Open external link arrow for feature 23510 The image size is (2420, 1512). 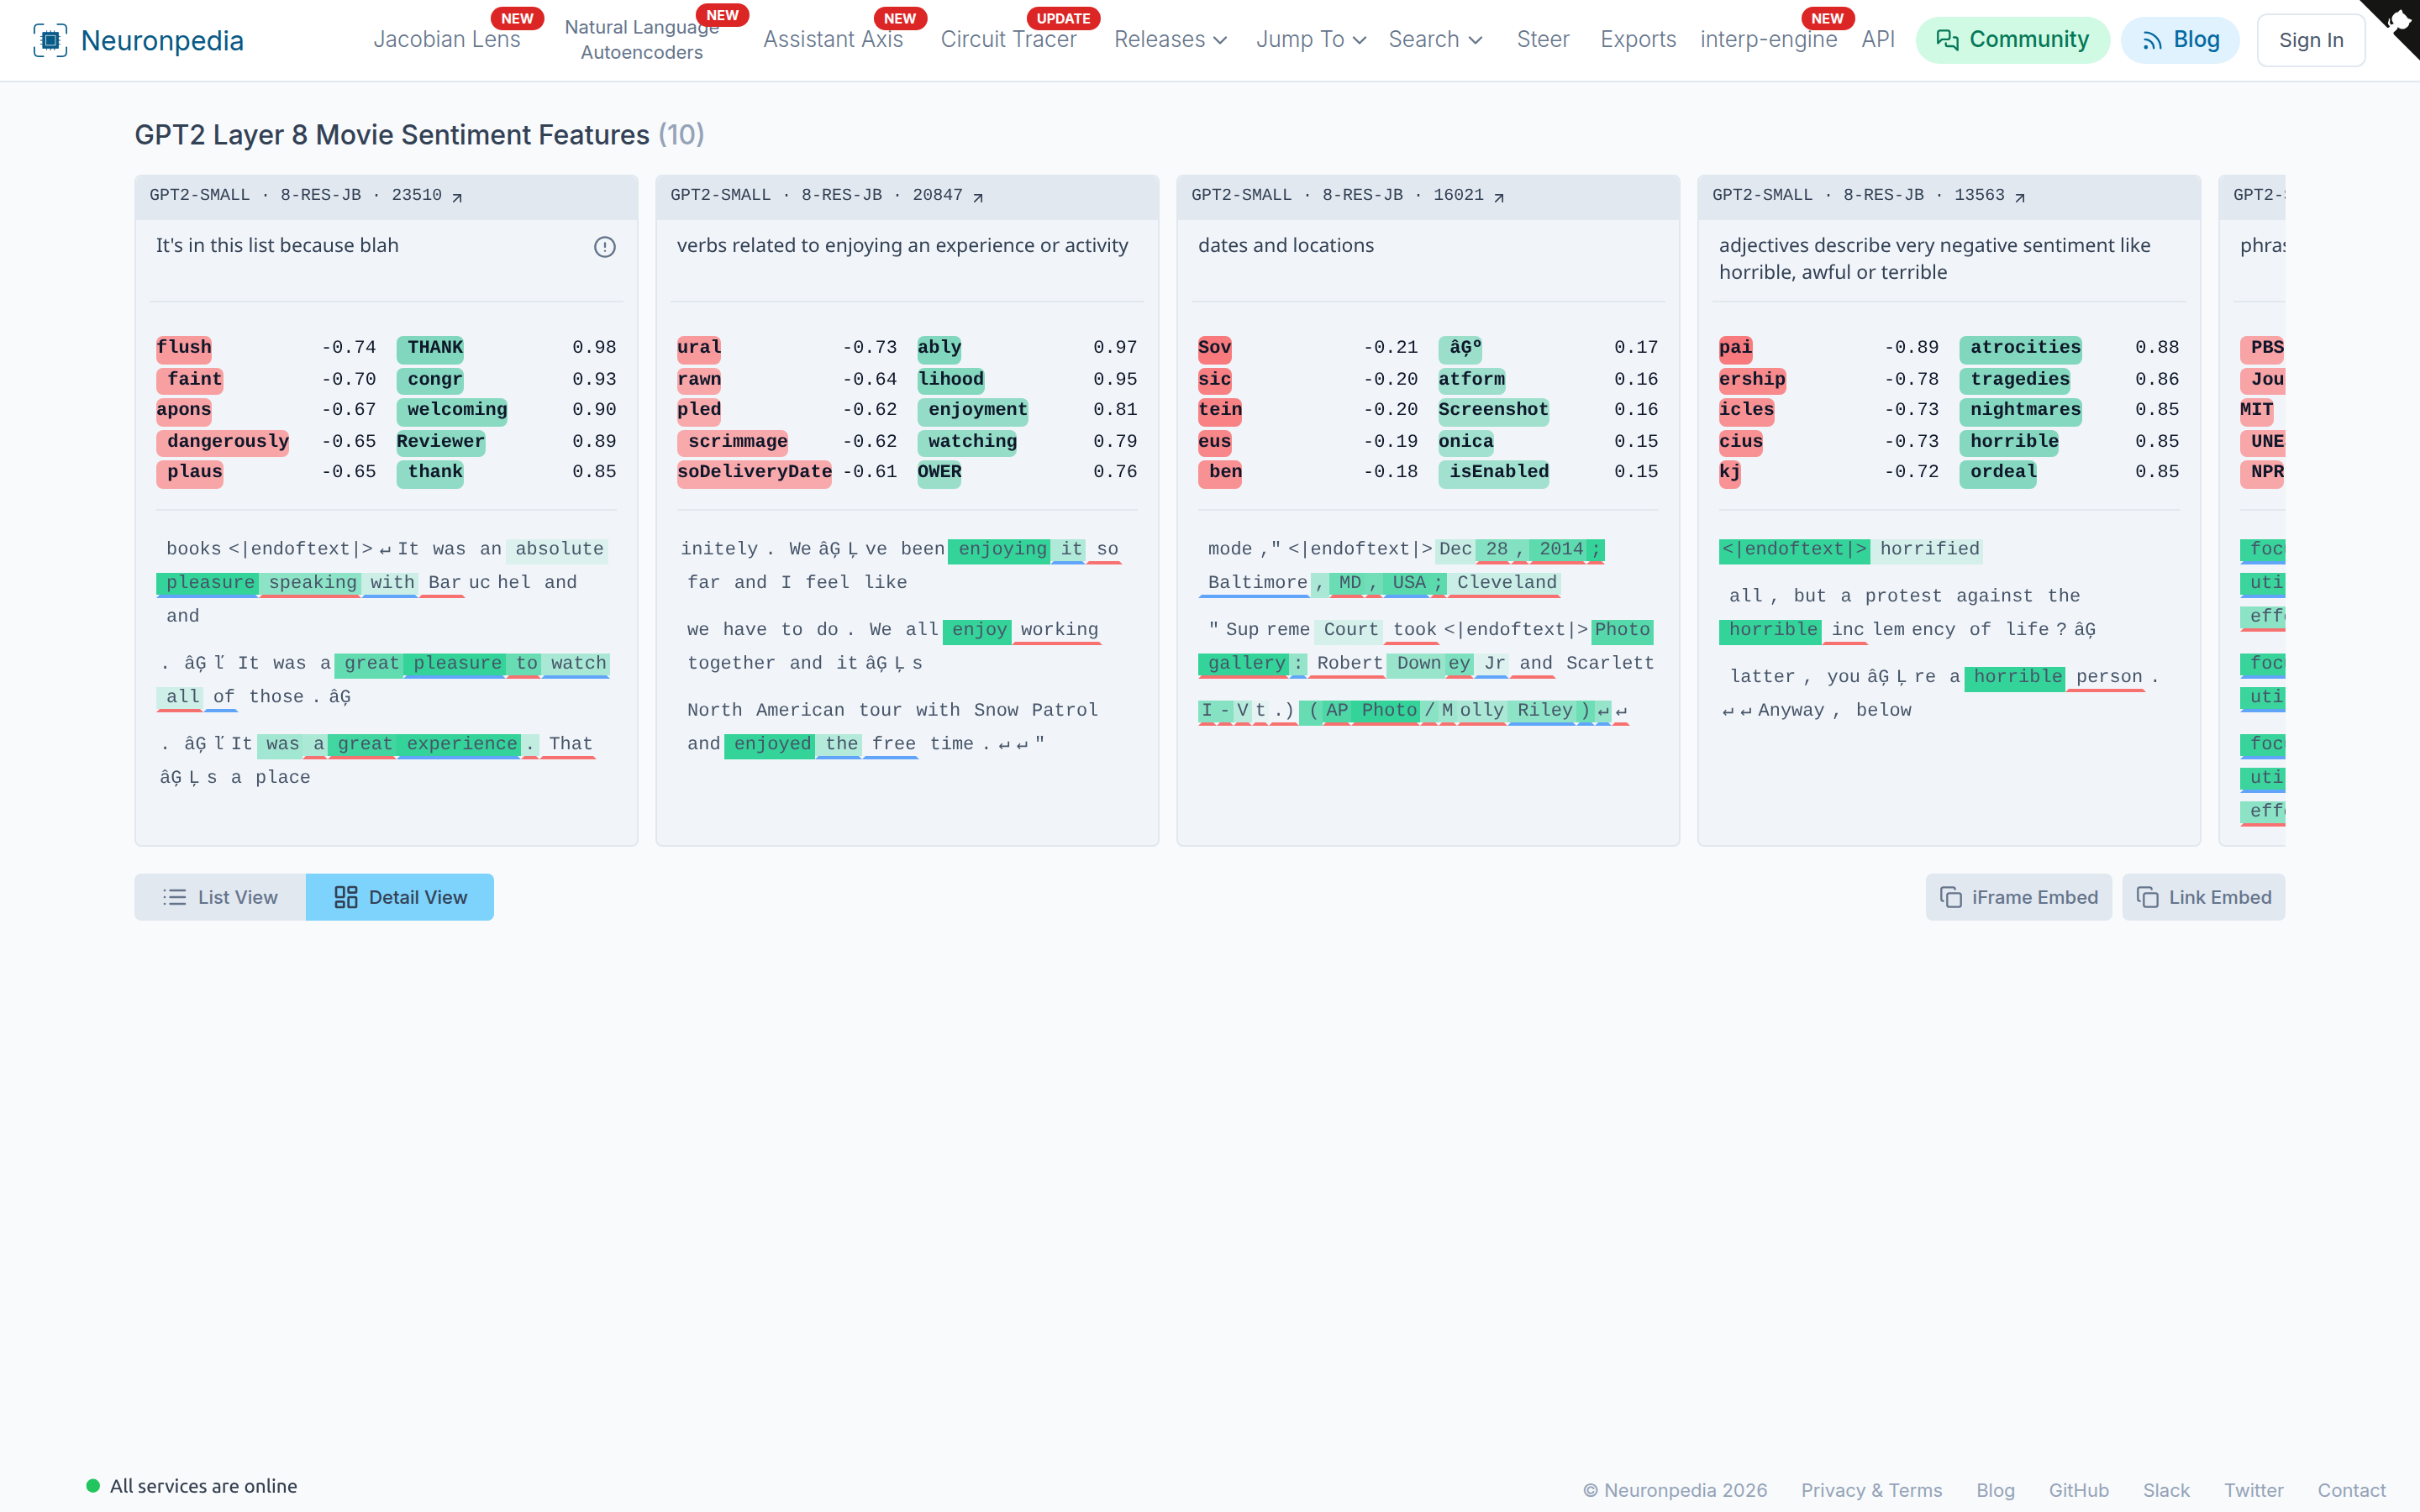(x=457, y=197)
